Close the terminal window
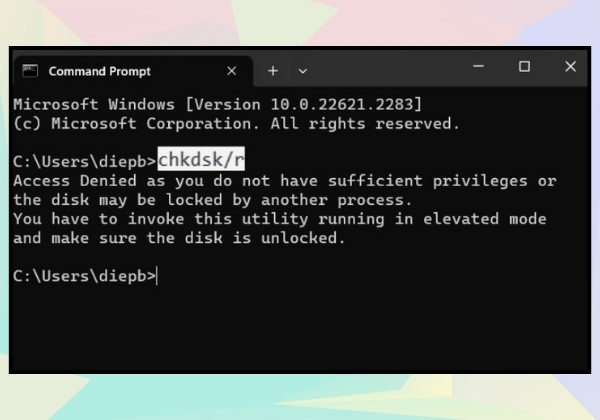This screenshot has width=600, height=420. click(571, 67)
